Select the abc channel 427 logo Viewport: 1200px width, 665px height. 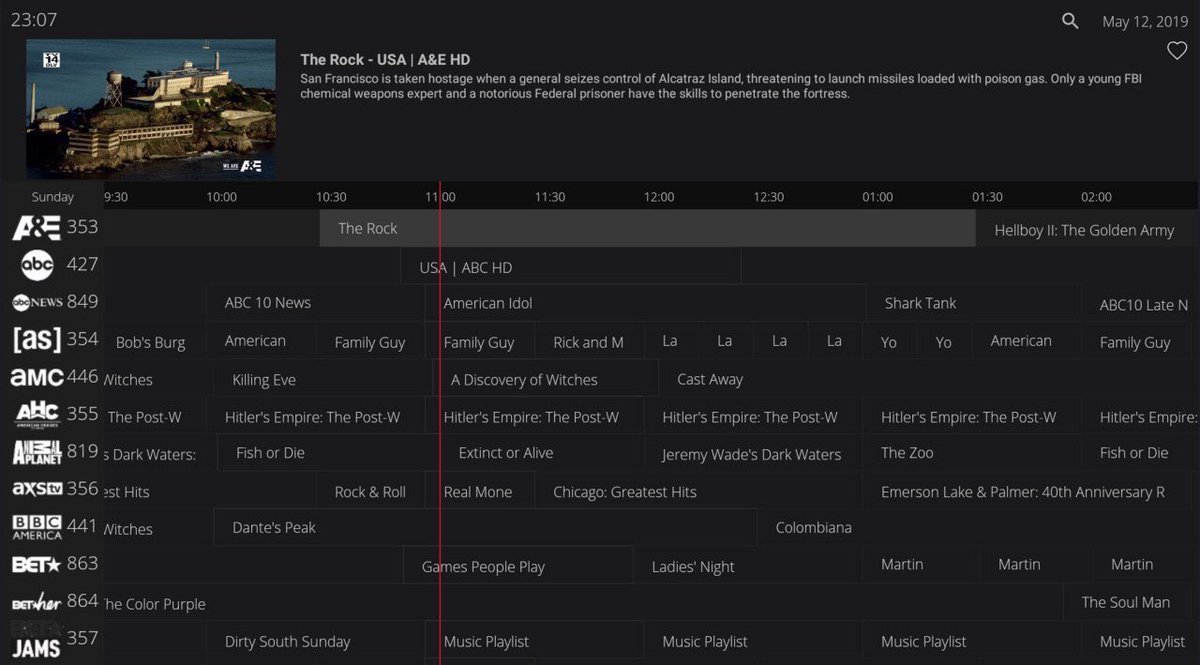37,265
